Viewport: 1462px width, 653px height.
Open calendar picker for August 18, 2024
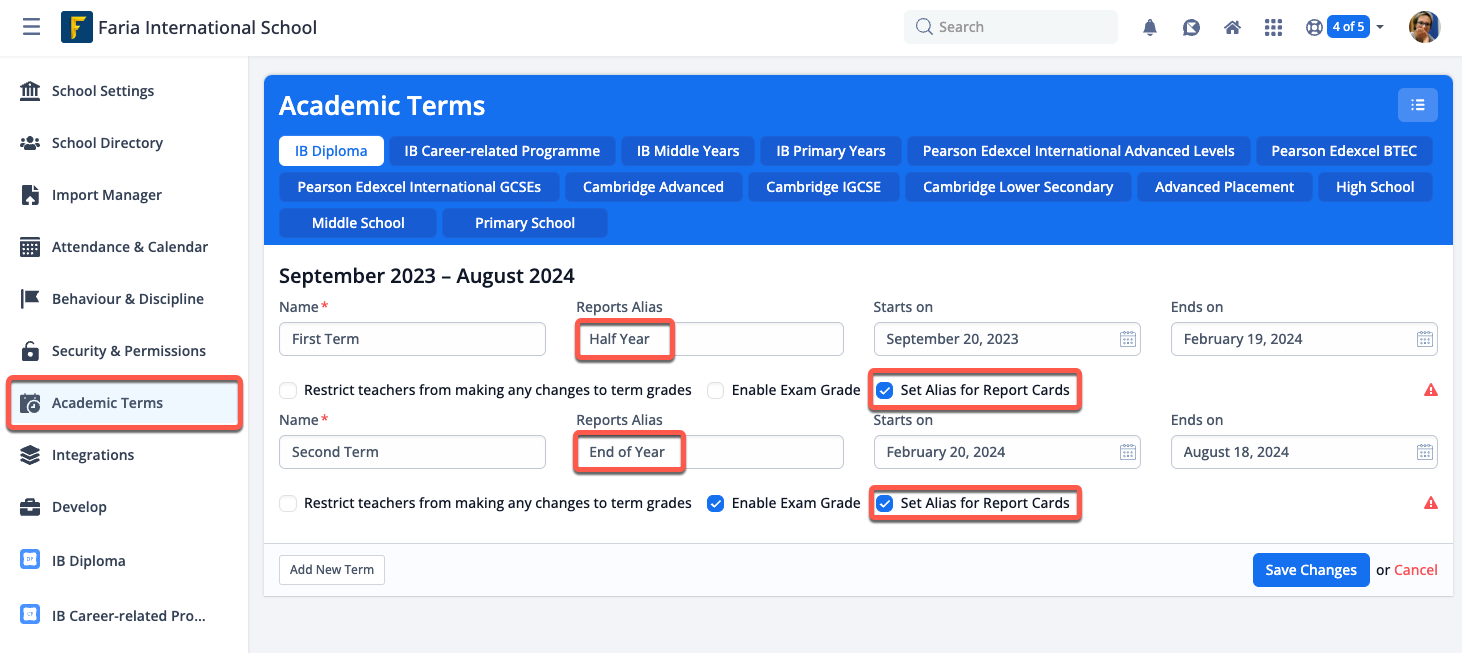tap(1425, 452)
